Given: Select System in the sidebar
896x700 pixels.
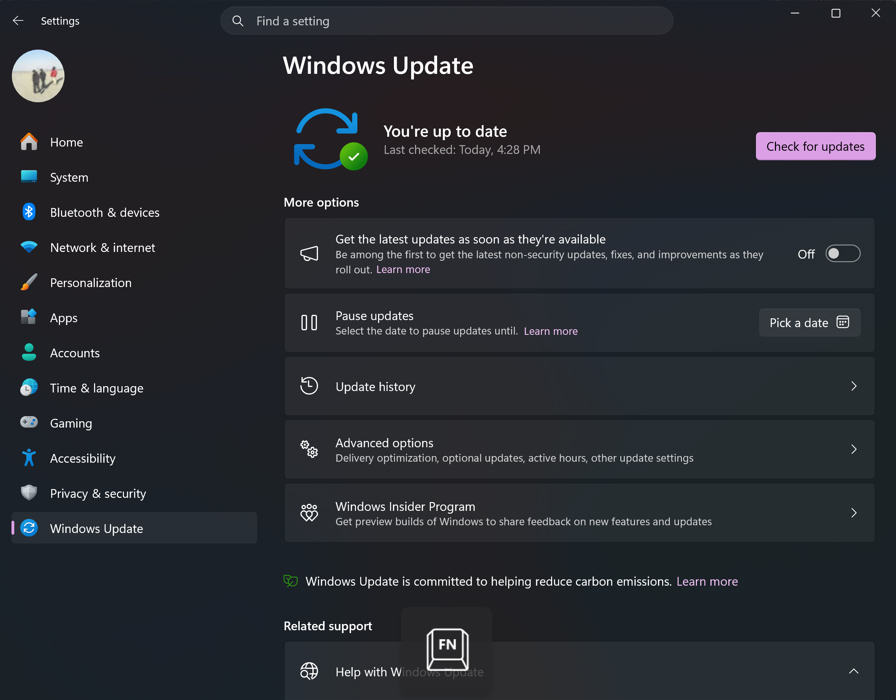Looking at the screenshot, I should tap(134, 177).
